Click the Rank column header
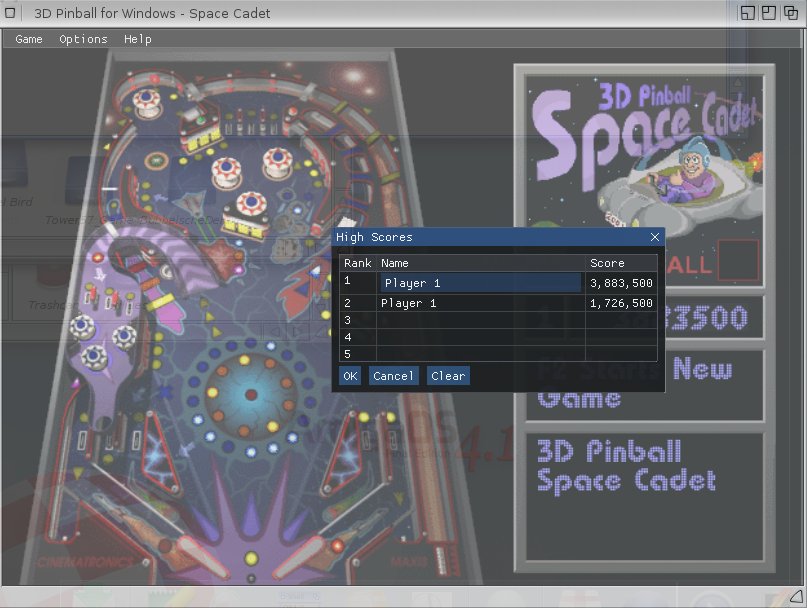 tap(358, 263)
